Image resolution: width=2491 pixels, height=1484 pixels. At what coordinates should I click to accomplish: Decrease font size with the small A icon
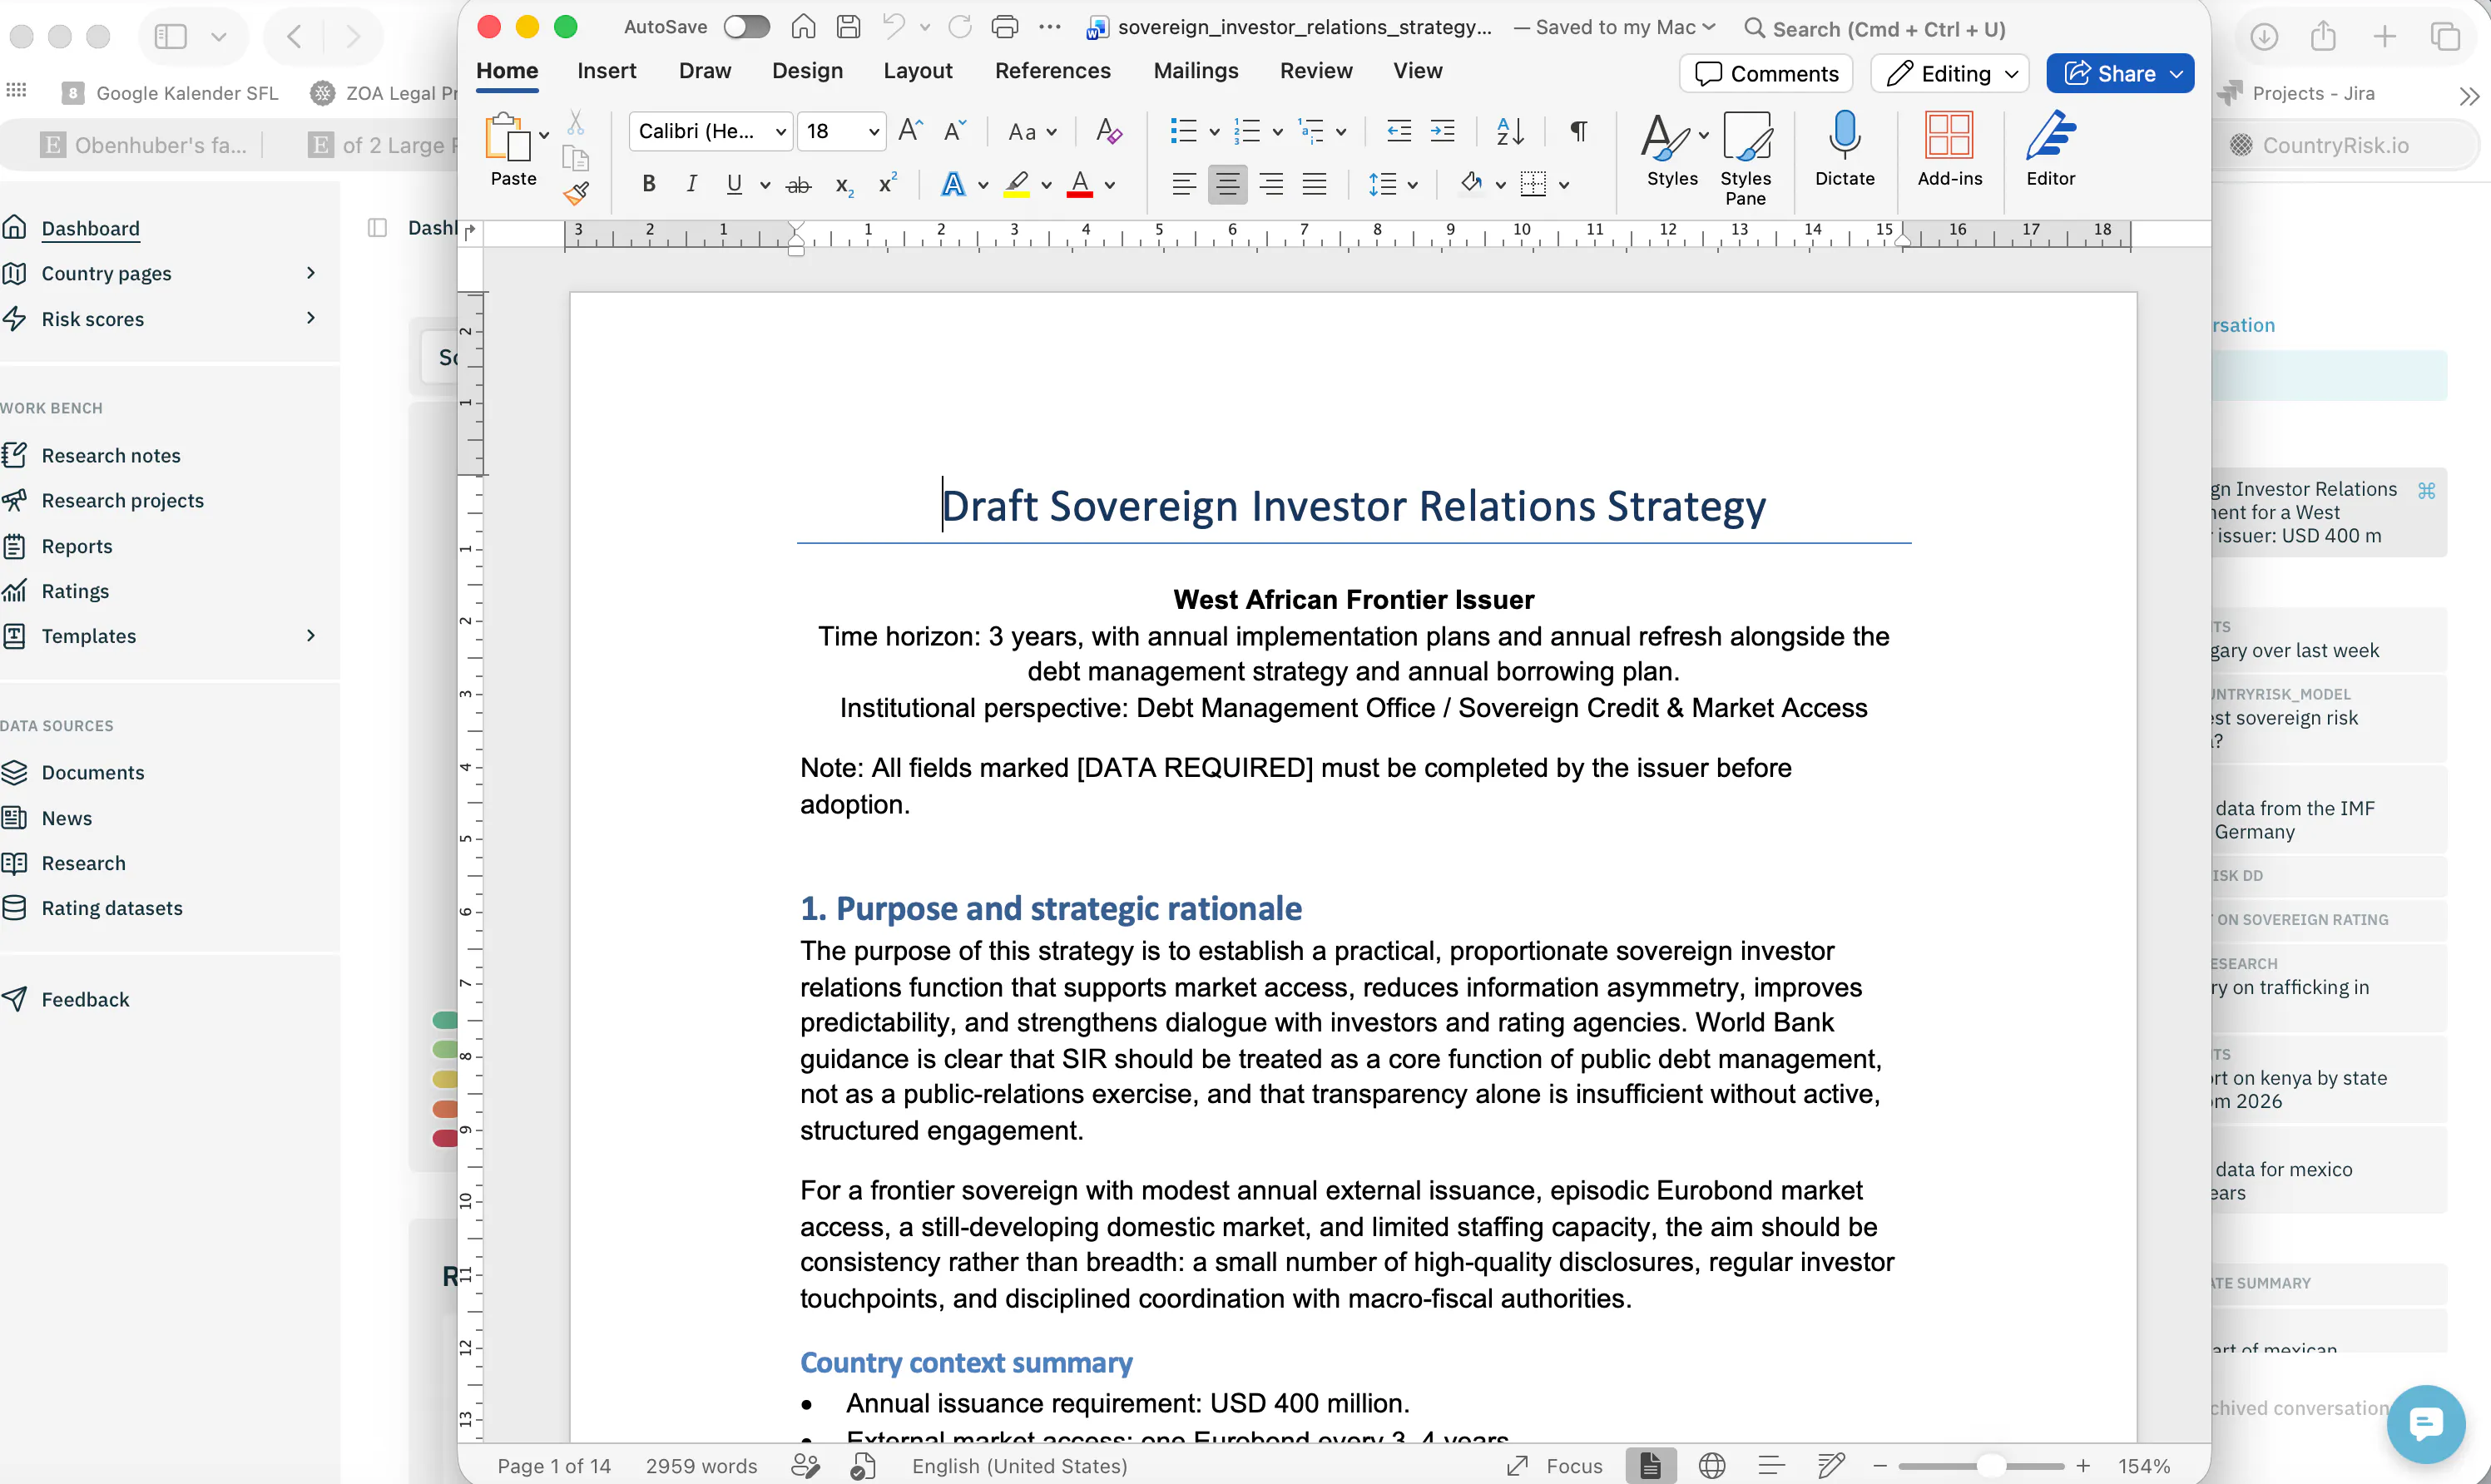tap(955, 131)
